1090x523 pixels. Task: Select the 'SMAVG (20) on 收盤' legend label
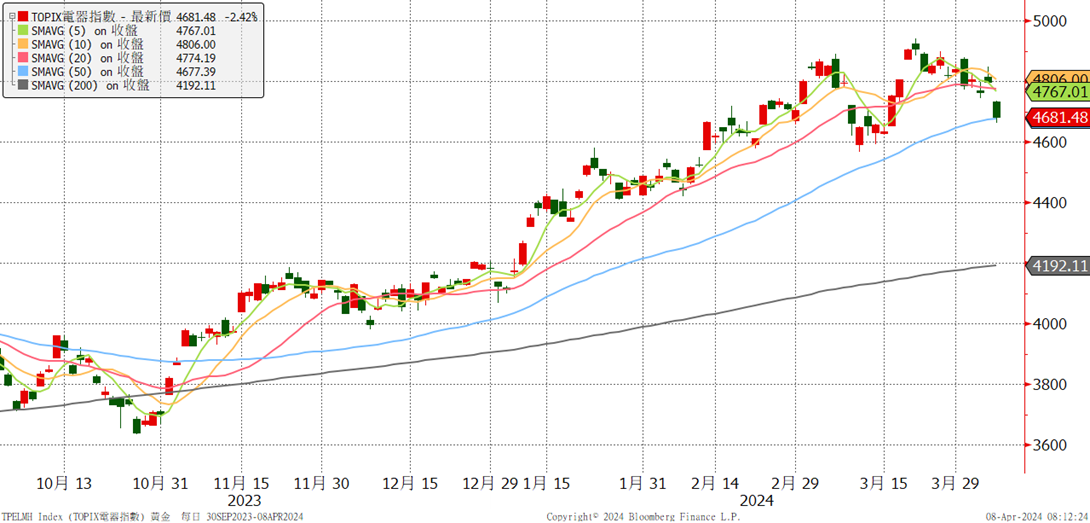(86, 58)
